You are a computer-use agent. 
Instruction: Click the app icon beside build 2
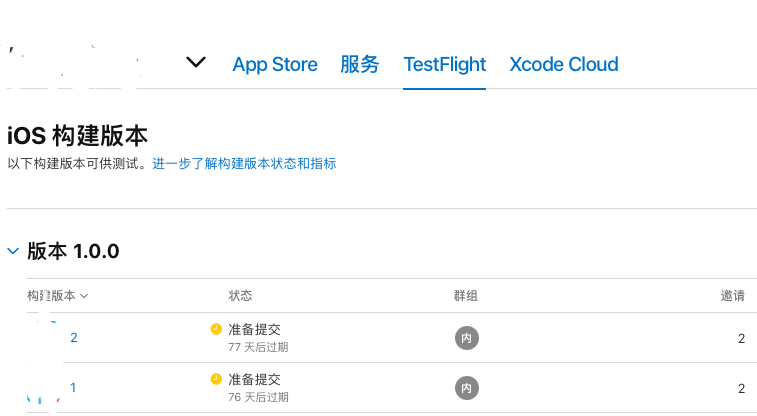44,337
